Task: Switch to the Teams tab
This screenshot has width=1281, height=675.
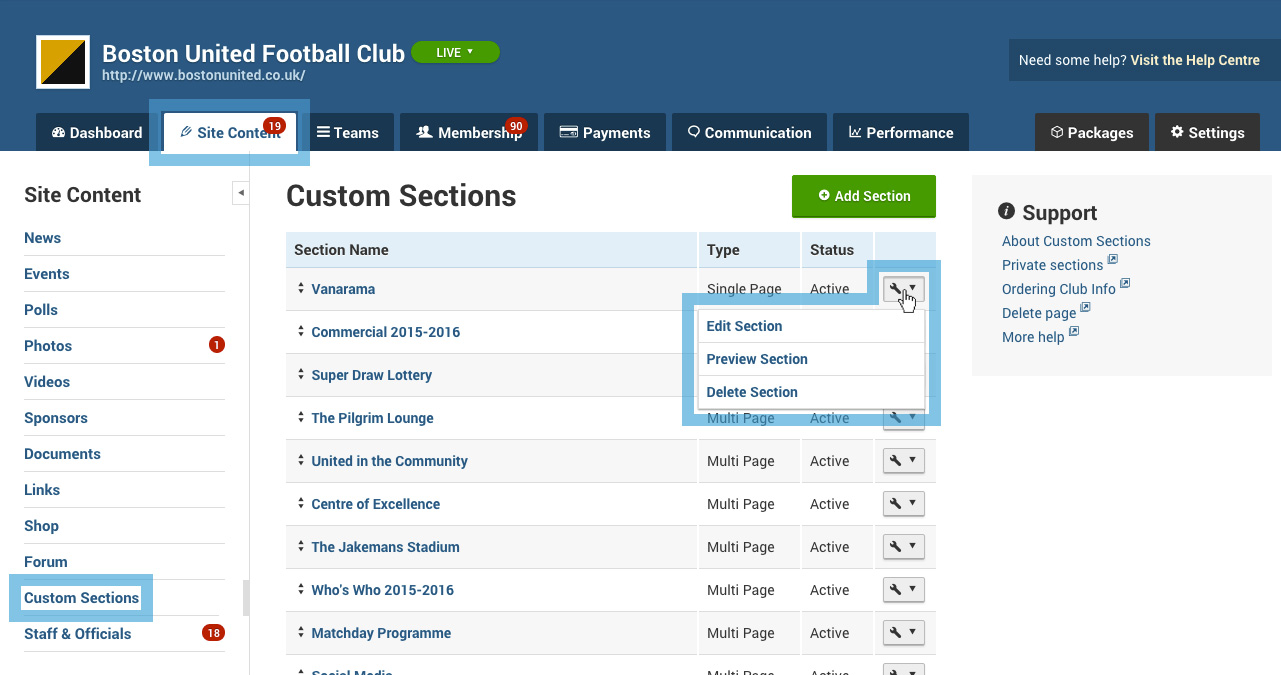Action: 347,133
